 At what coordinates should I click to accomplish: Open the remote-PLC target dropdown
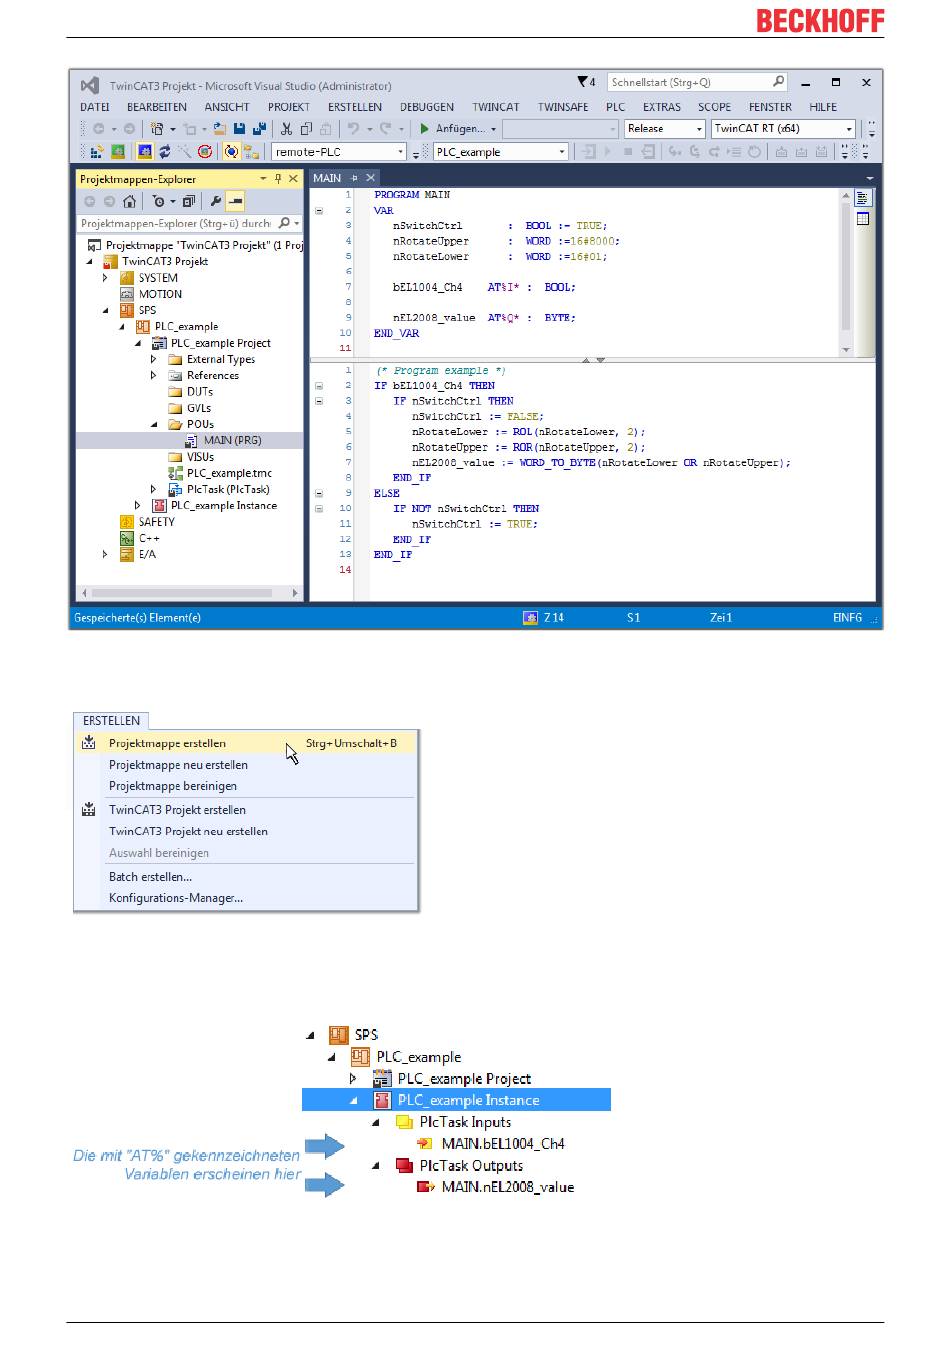401,152
